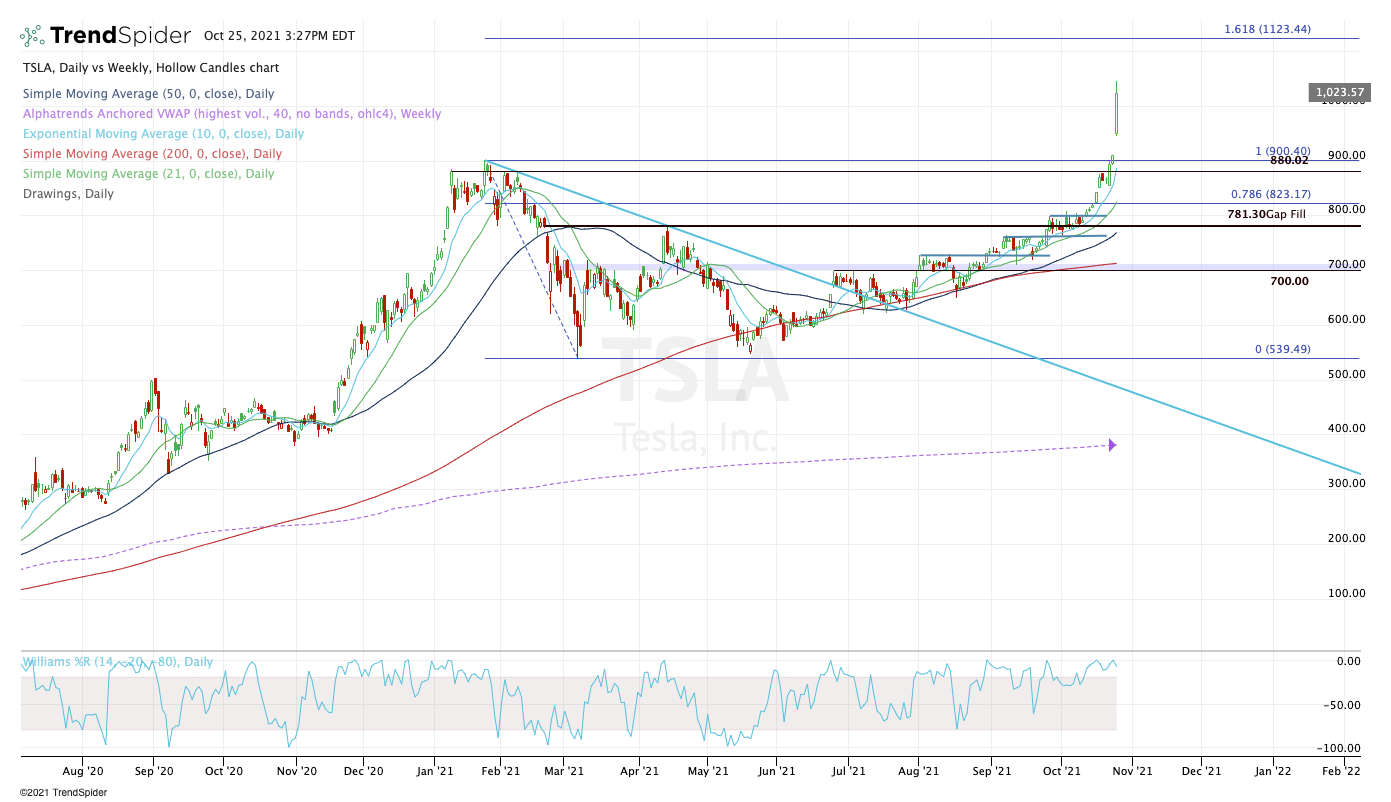Click the 880.02 price level label
Image resolution: width=1391 pixels, height=802 pixels.
click(1290, 160)
